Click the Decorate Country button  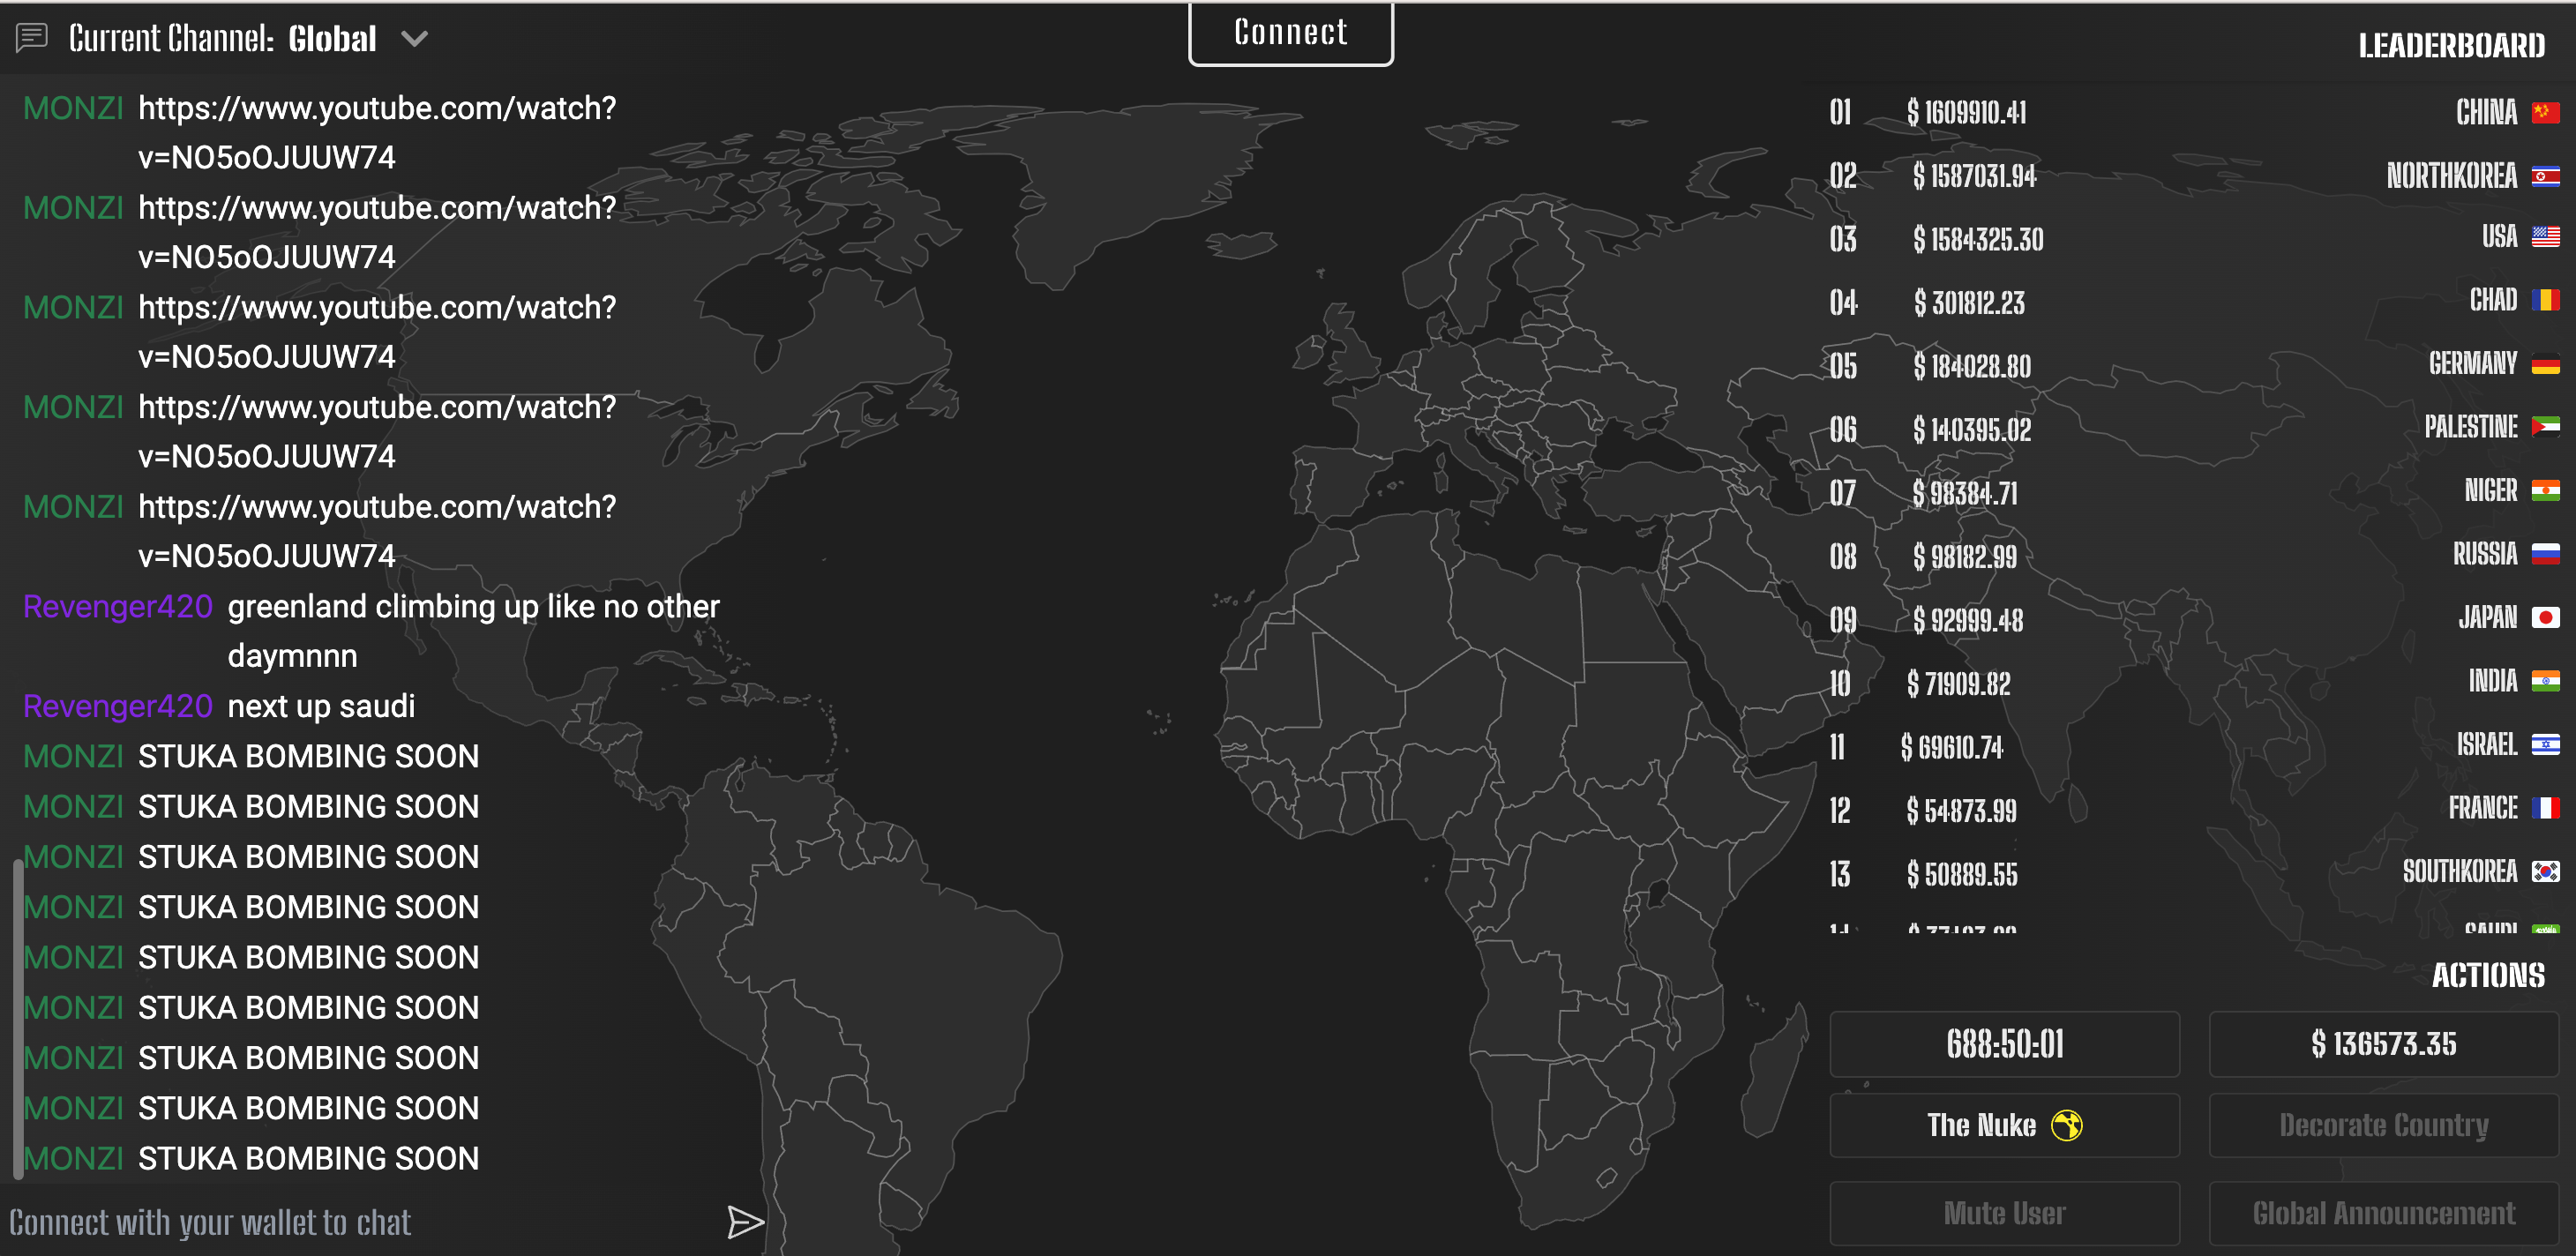pyautogui.click(x=2383, y=1125)
